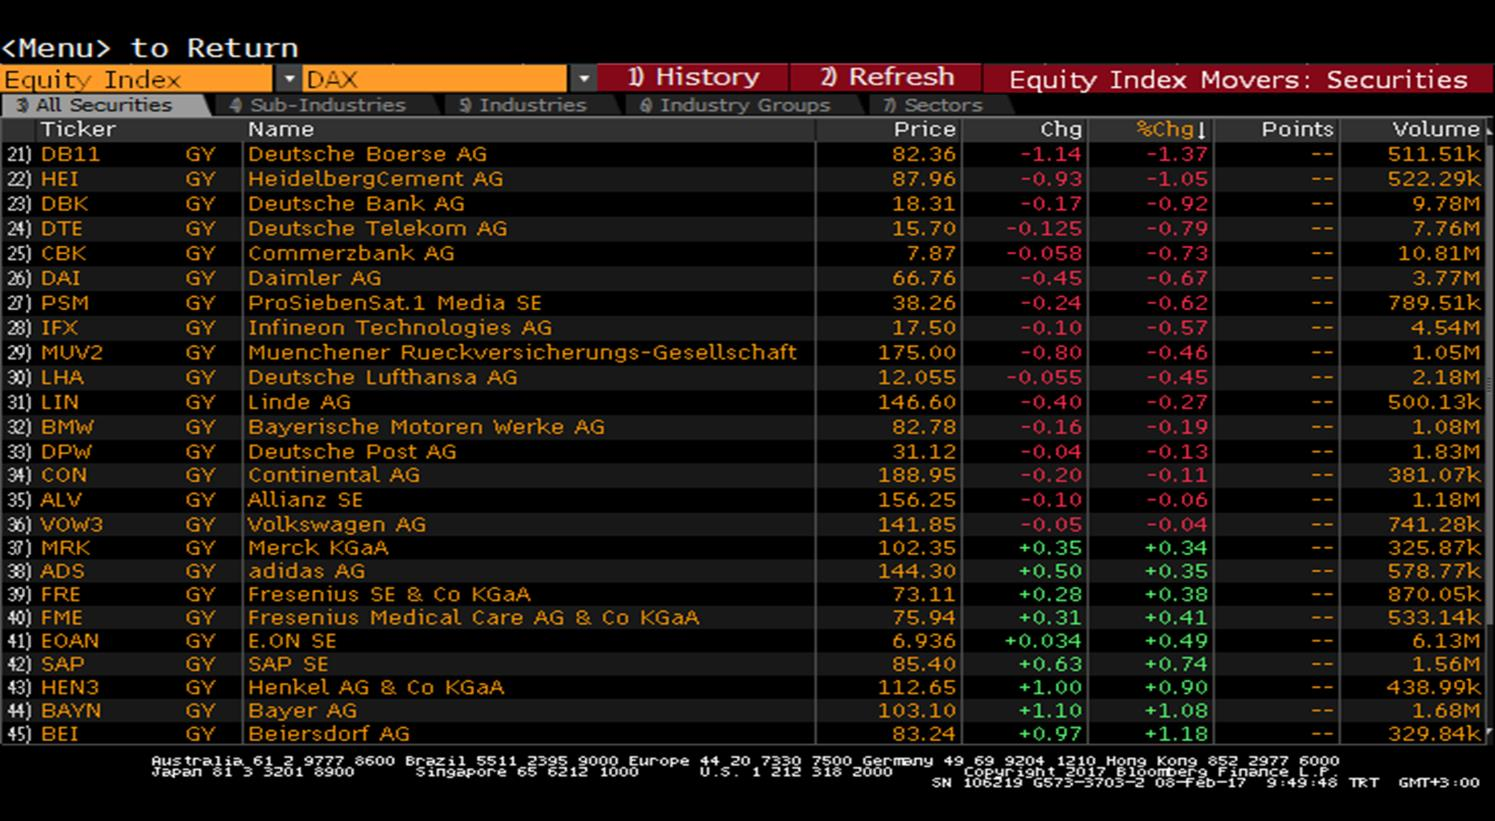Open ProSiebenSat.1 Media SE row

pos(395,303)
